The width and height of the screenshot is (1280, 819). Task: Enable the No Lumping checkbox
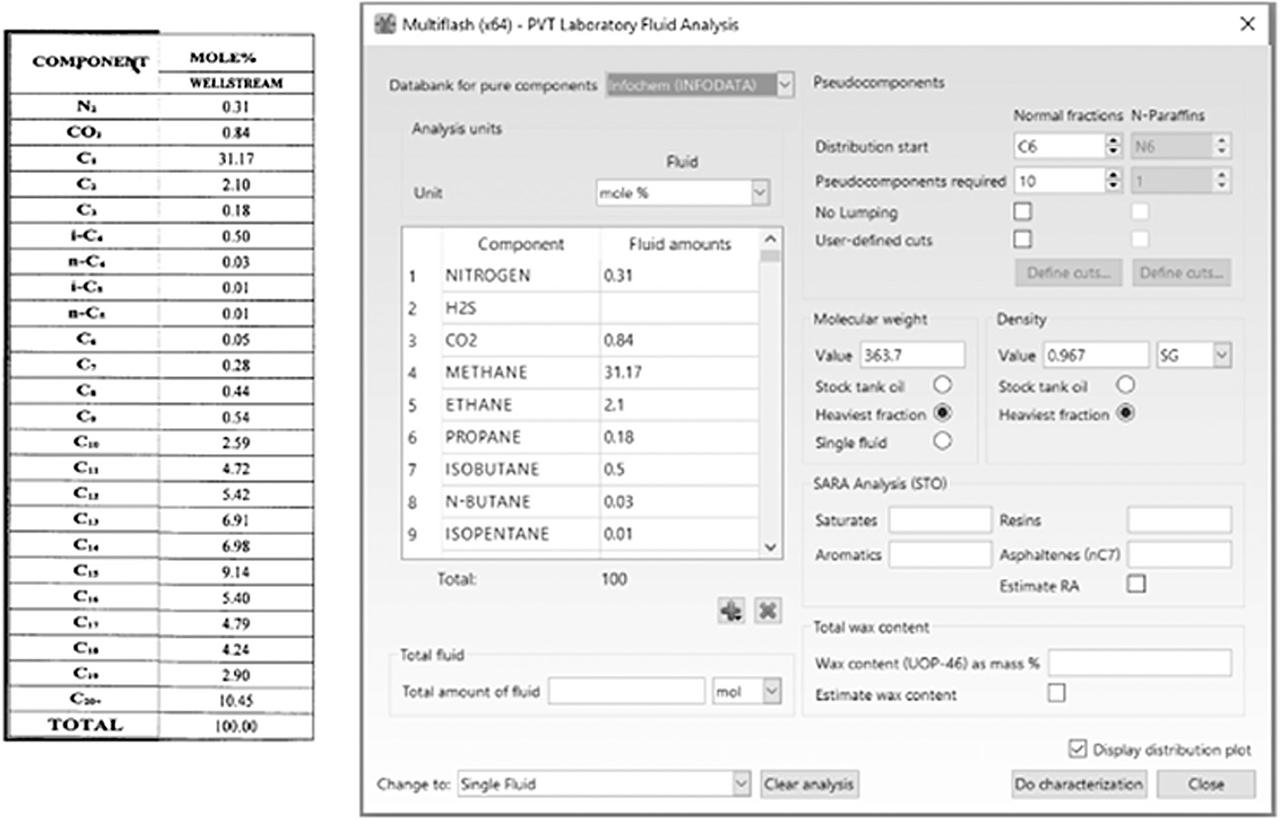[x=1023, y=212]
